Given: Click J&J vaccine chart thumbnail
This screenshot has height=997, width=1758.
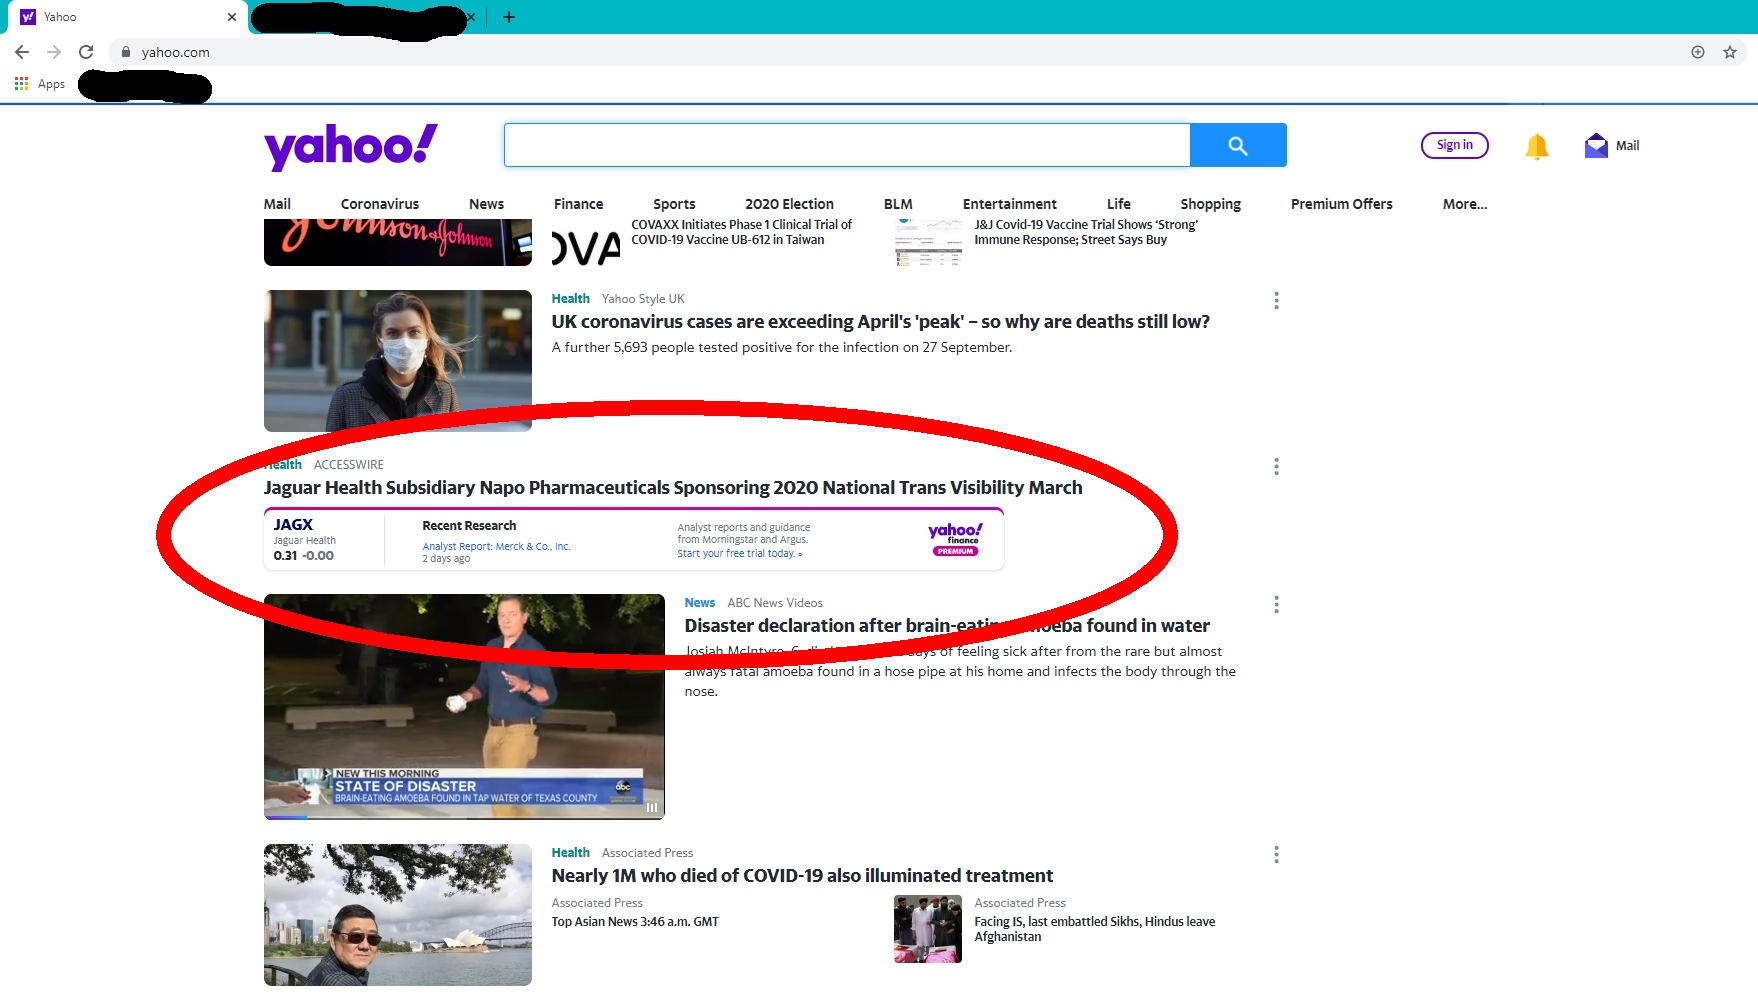Looking at the screenshot, I should (x=928, y=242).
